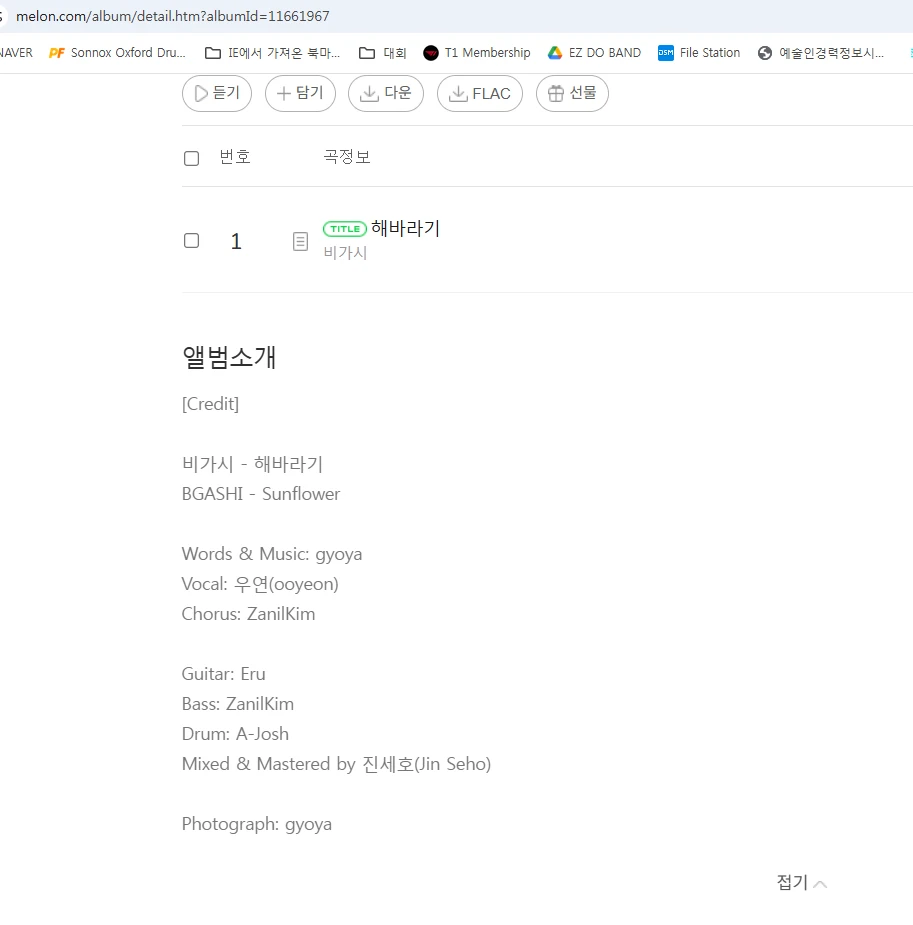This screenshot has height=925, width=913.
Task: Check the checkbox for track 1
Action: pyautogui.click(x=191, y=240)
